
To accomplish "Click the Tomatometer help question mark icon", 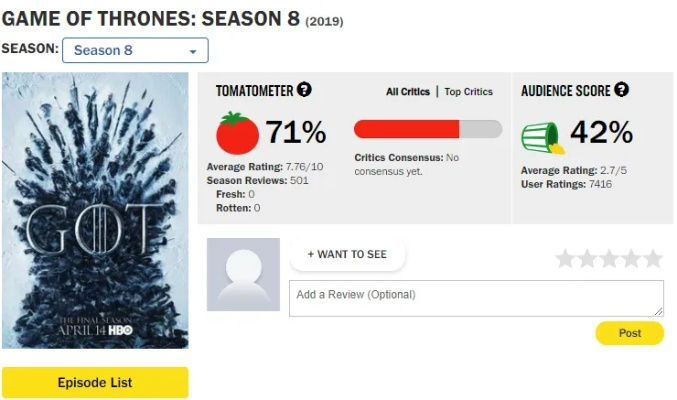I will click(x=305, y=90).
